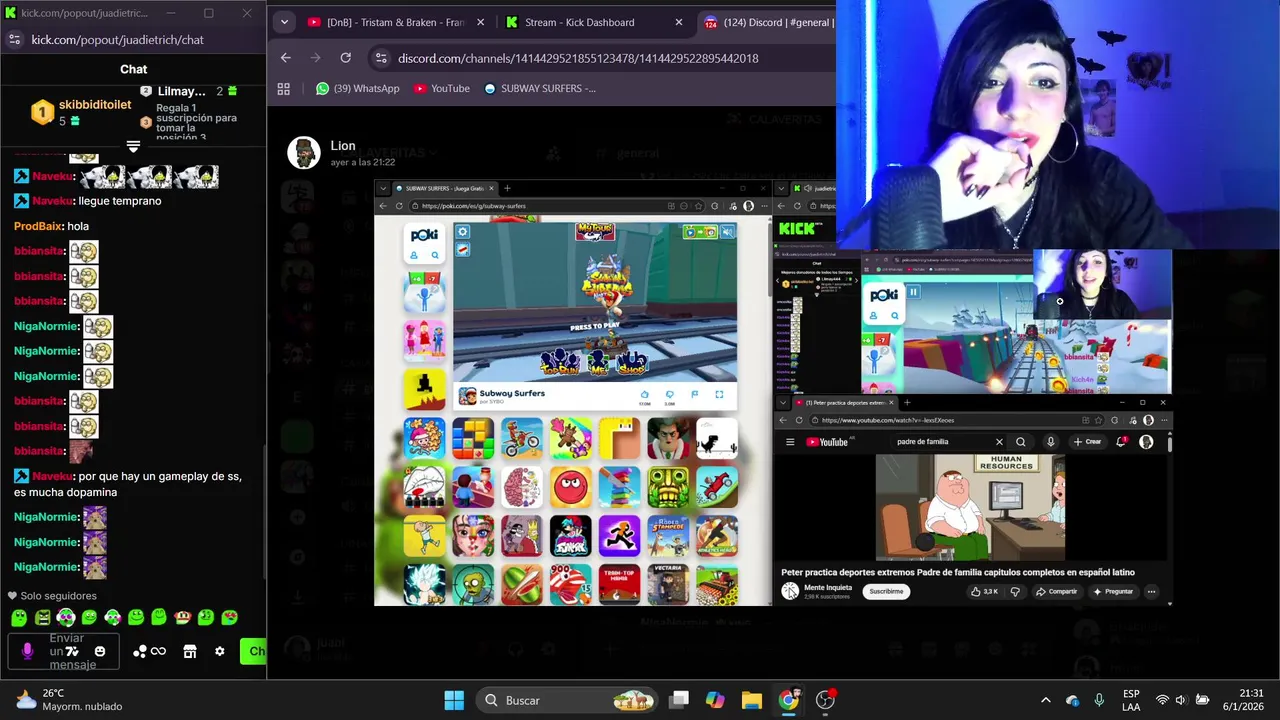Switch to the Stream - Kick Dashboard tab
The width and height of the screenshot is (1280, 720).
tap(593, 22)
